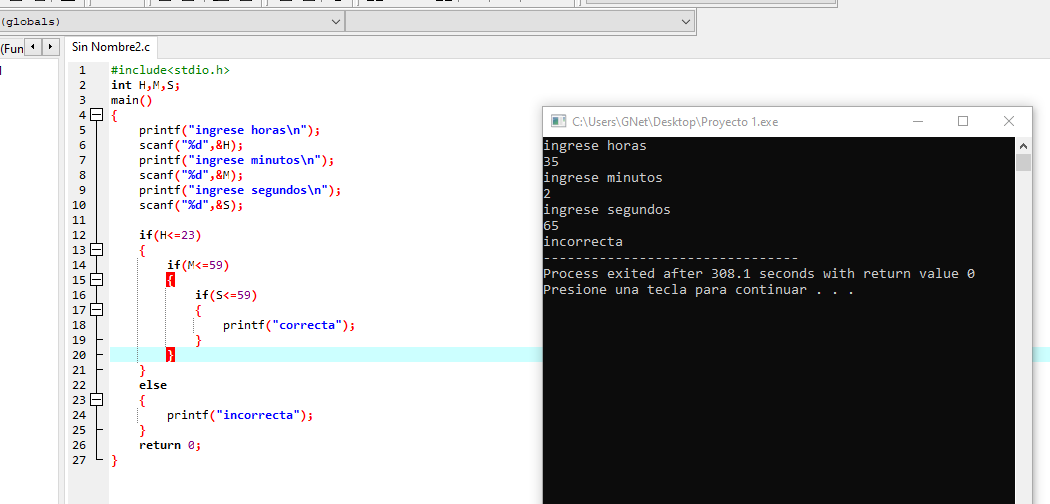
Task: Click 'ingrese horas' output in console
Action: (595, 145)
